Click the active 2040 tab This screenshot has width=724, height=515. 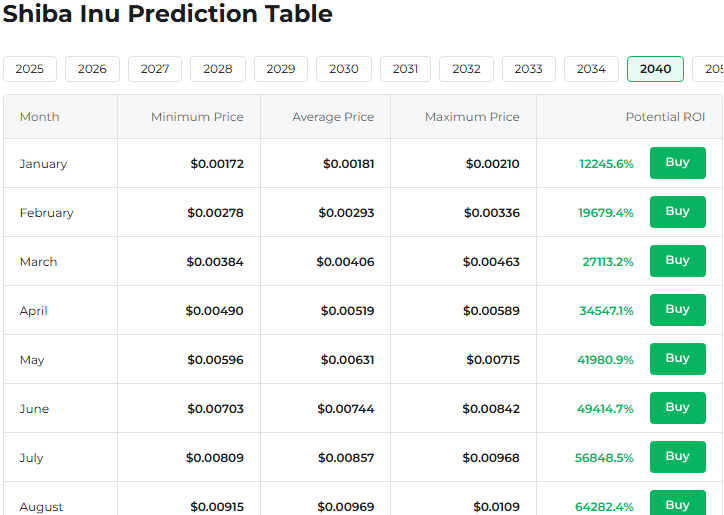tap(655, 69)
